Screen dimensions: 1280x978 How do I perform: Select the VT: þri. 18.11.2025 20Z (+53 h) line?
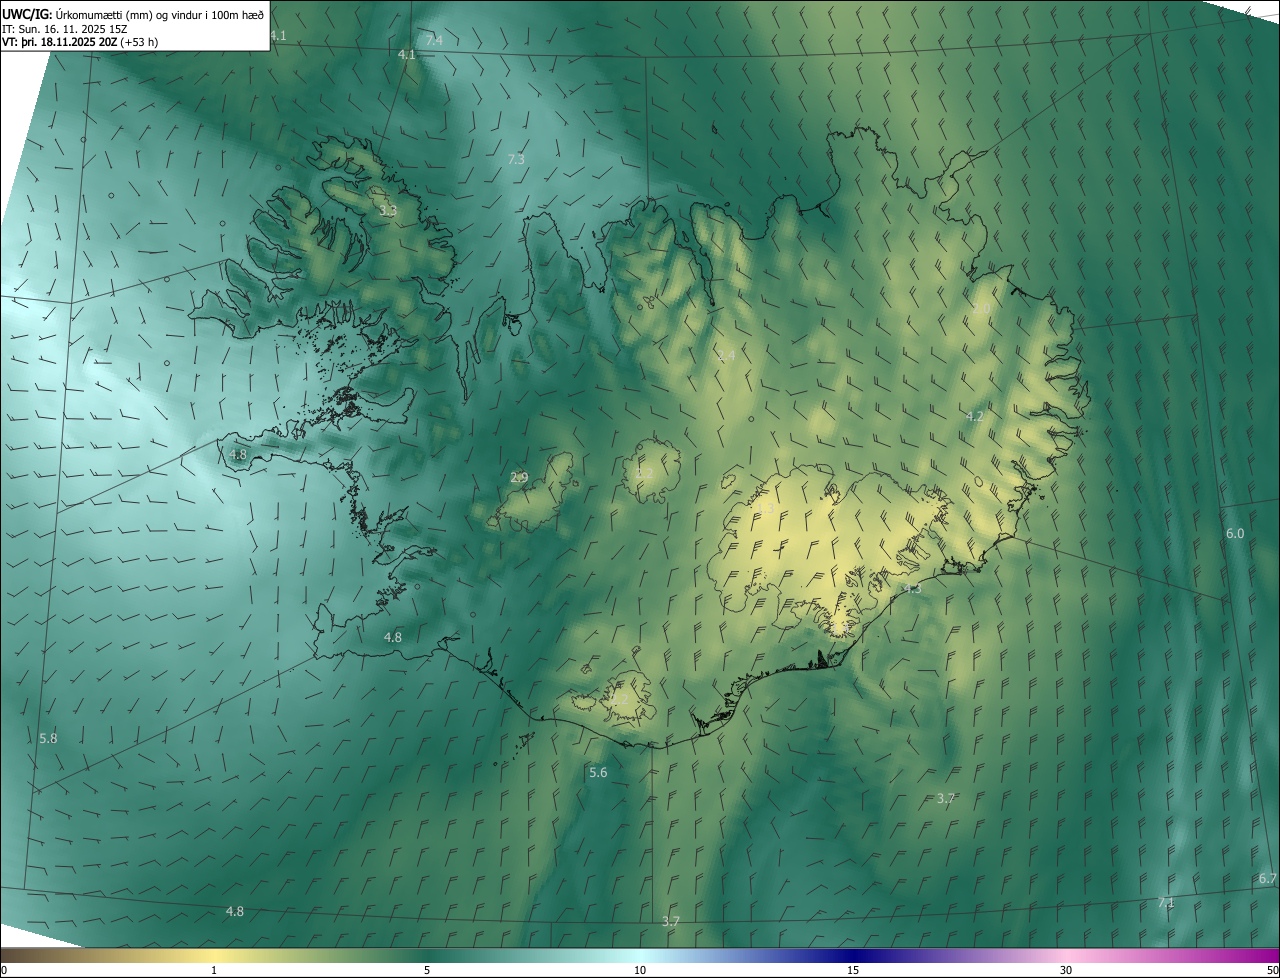coord(80,42)
